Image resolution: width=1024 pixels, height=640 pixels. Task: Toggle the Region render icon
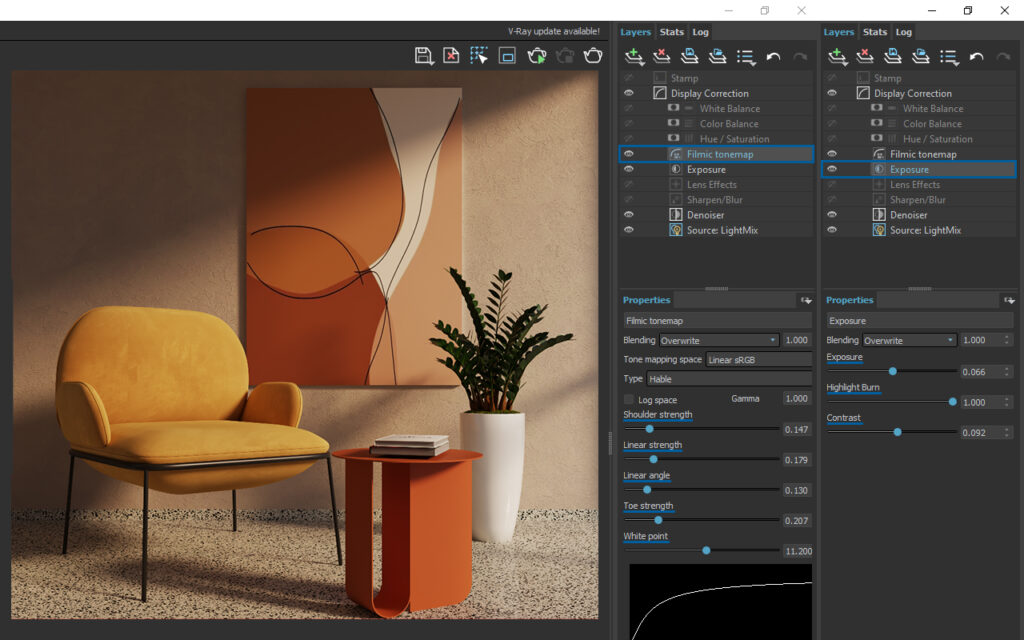click(507, 56)
